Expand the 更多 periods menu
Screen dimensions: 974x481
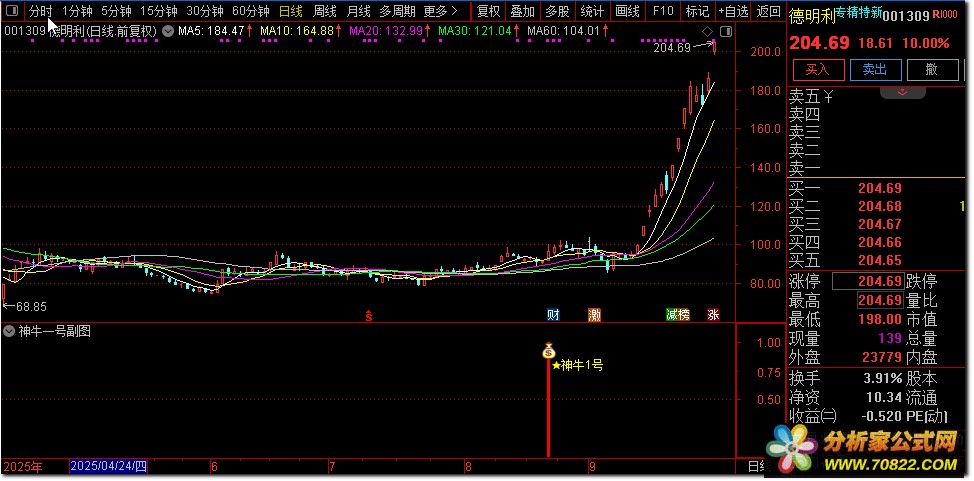pos(440,11)
